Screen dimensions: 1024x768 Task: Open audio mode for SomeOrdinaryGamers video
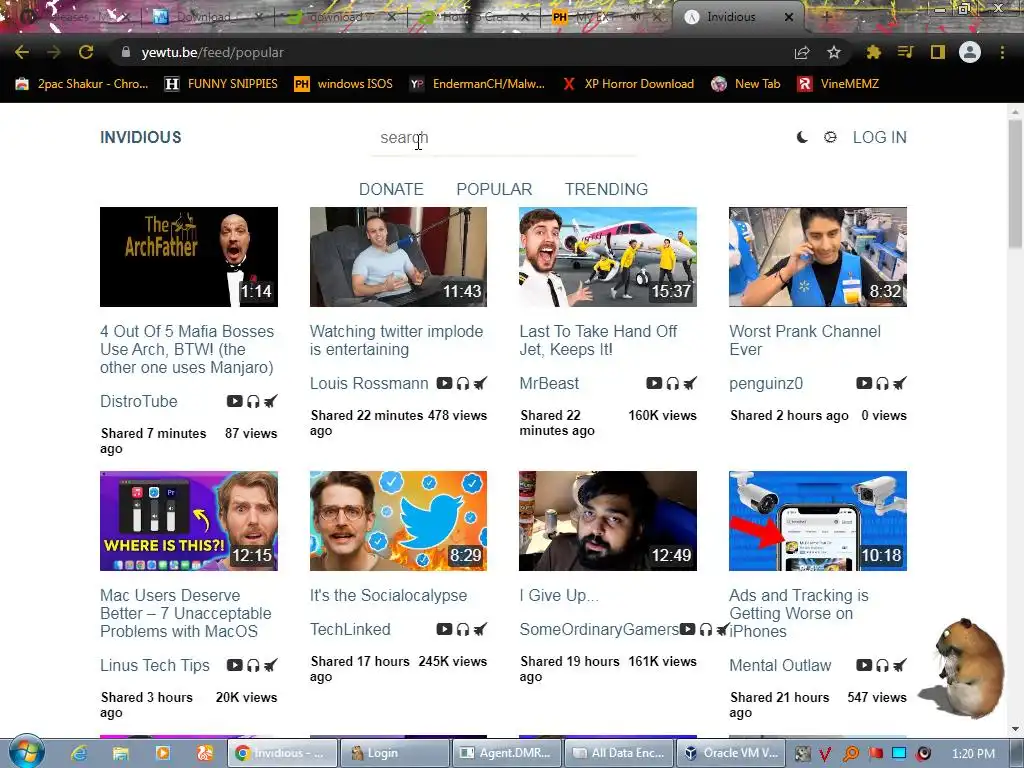706,630
